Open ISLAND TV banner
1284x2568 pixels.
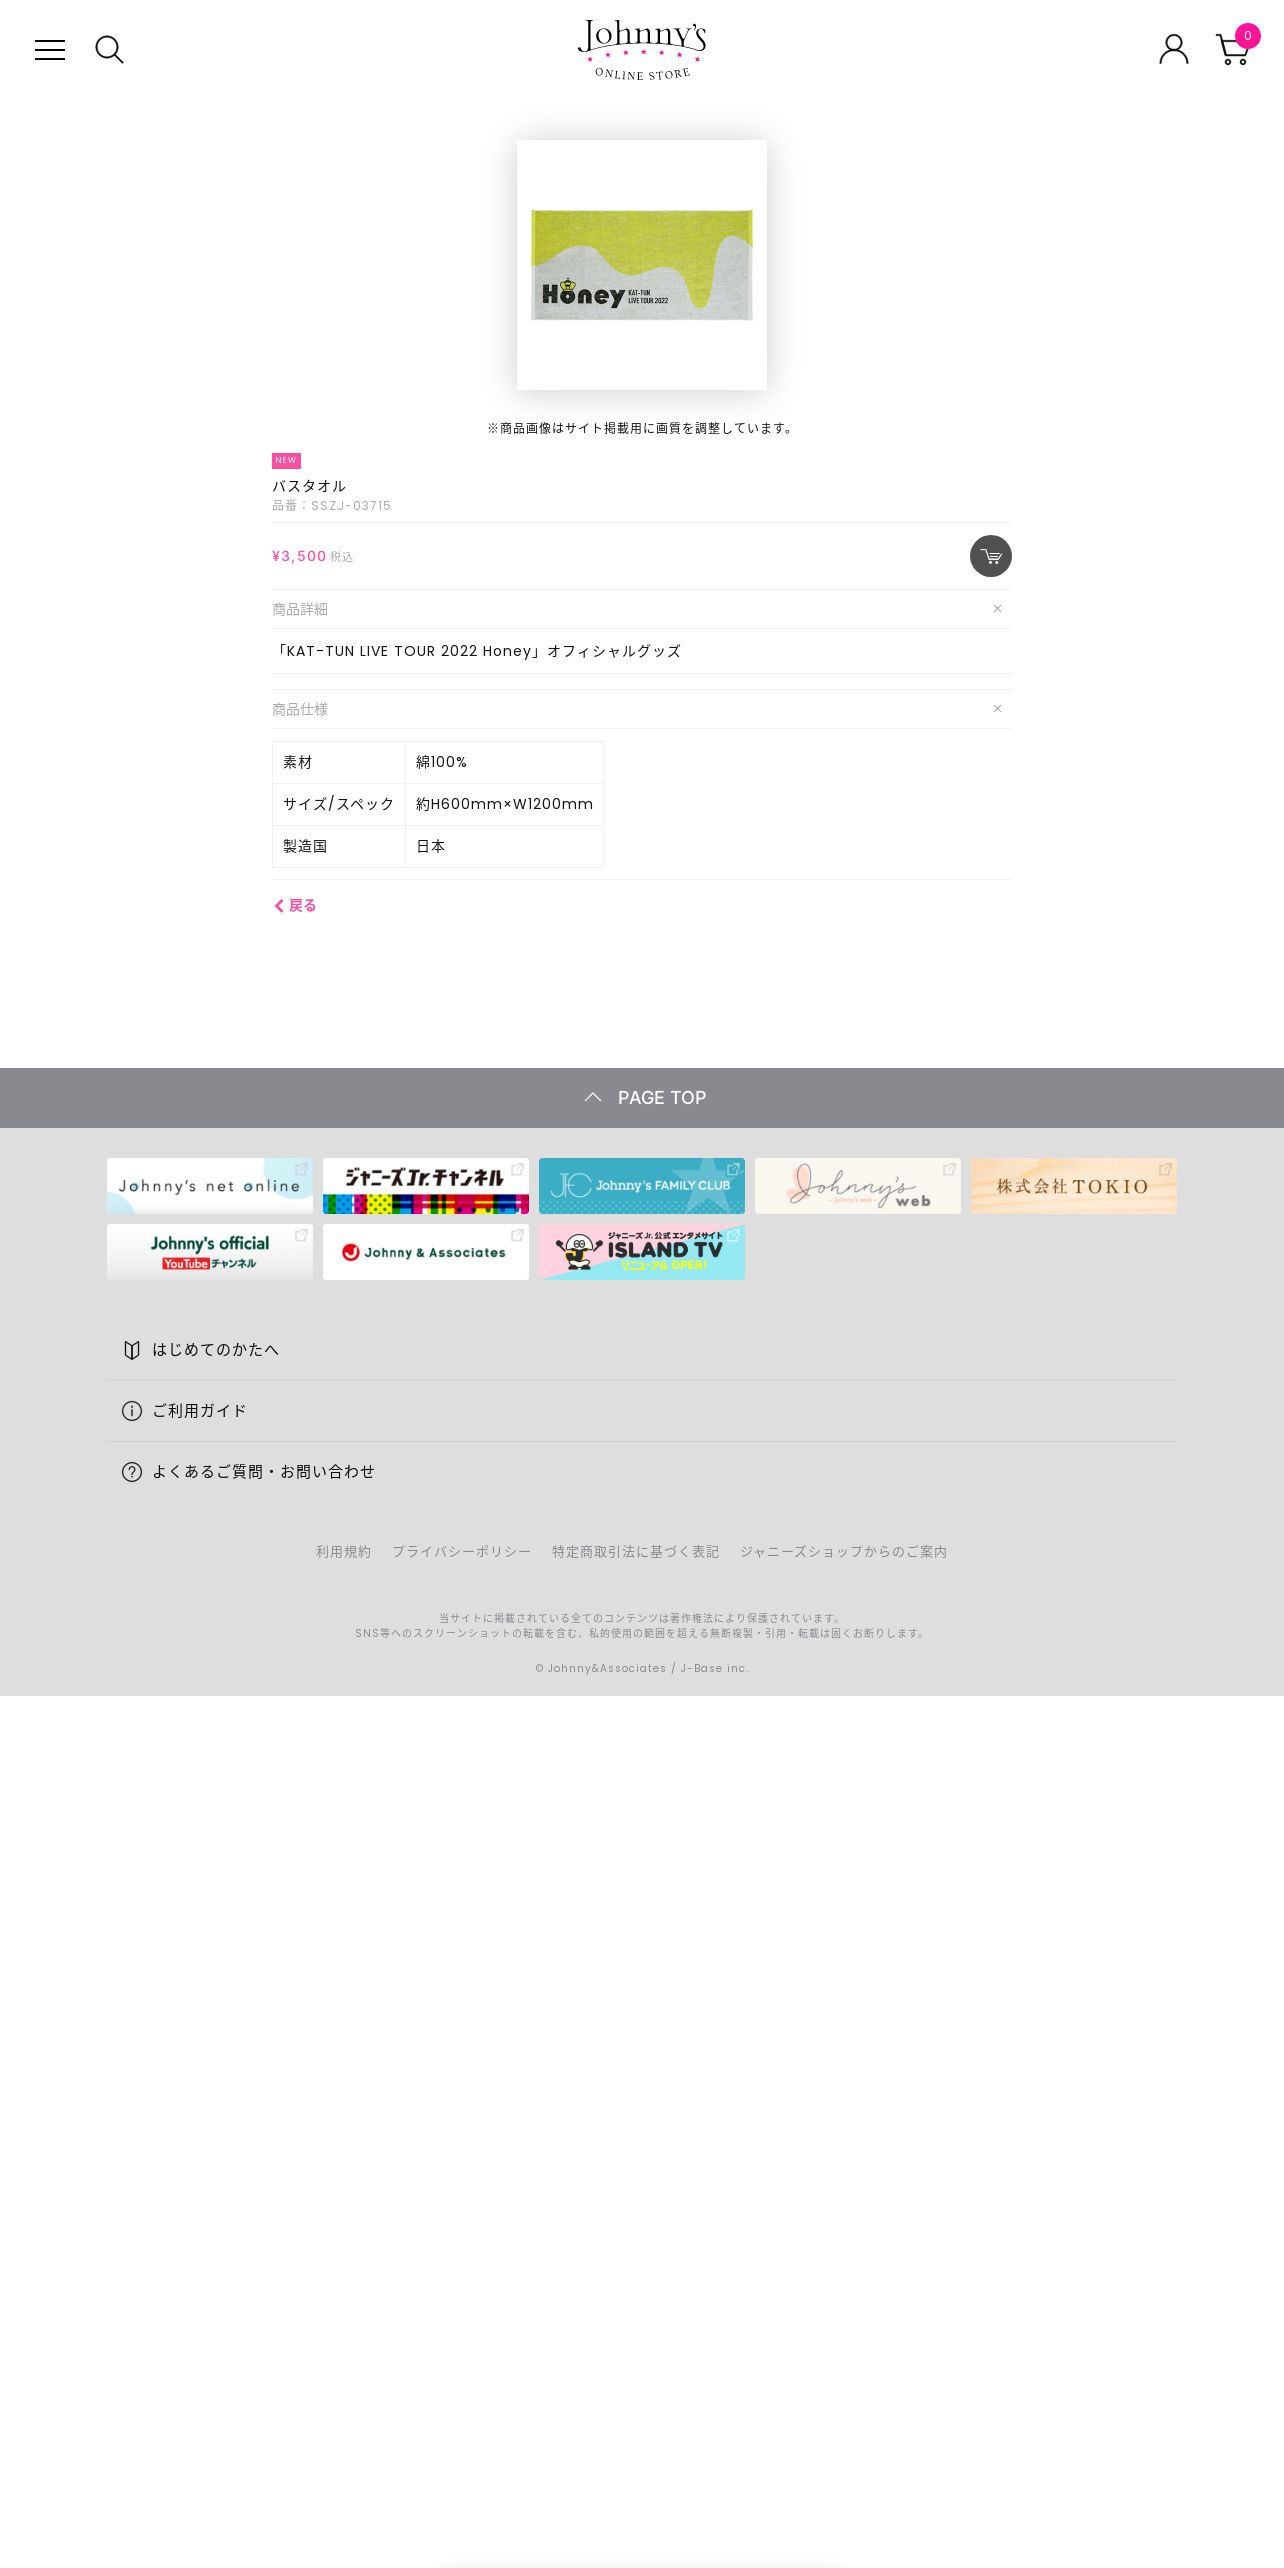point(642,1252)
